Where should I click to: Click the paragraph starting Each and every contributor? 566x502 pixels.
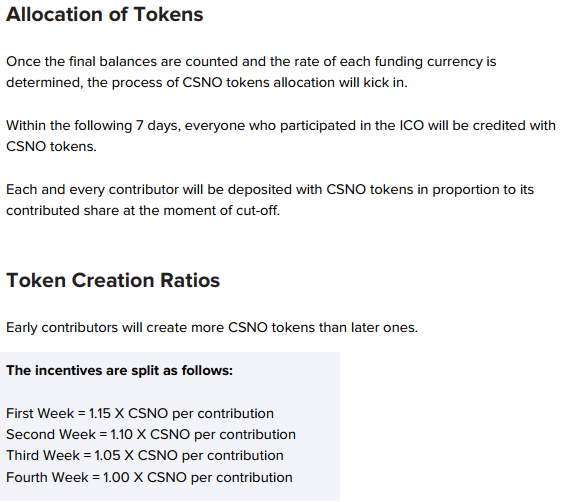click(270, 200)
